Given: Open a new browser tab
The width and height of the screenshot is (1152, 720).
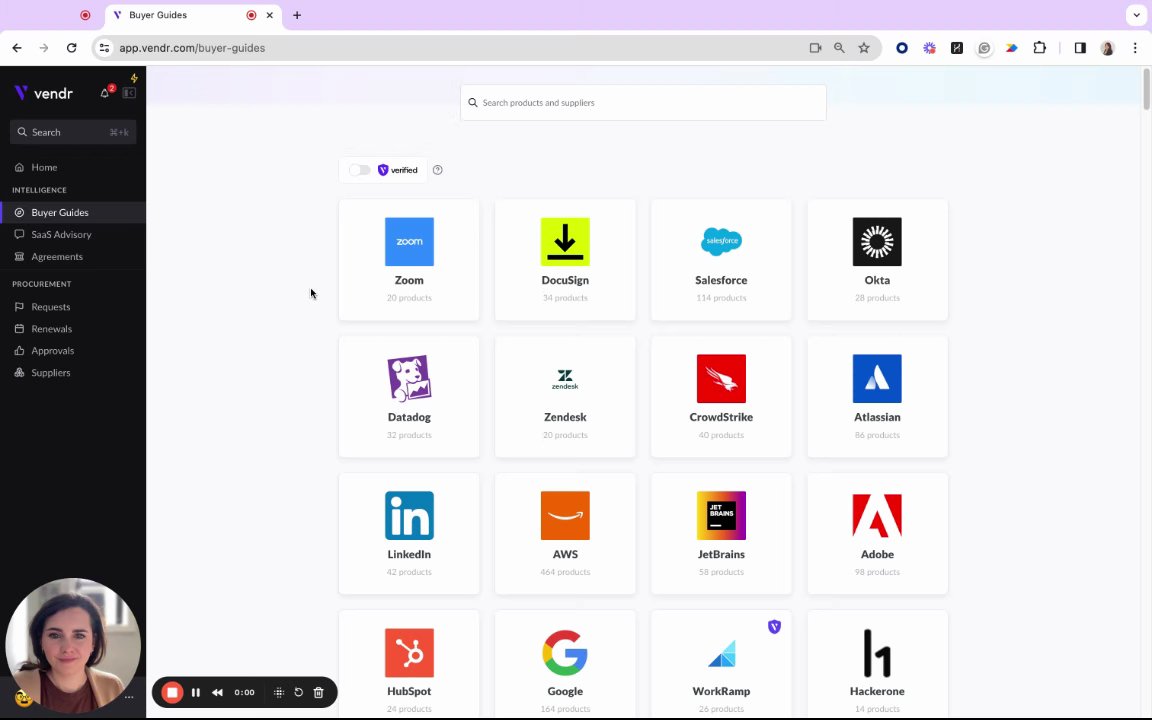Looking at the screenshot, I should click(x=297, y=15).
